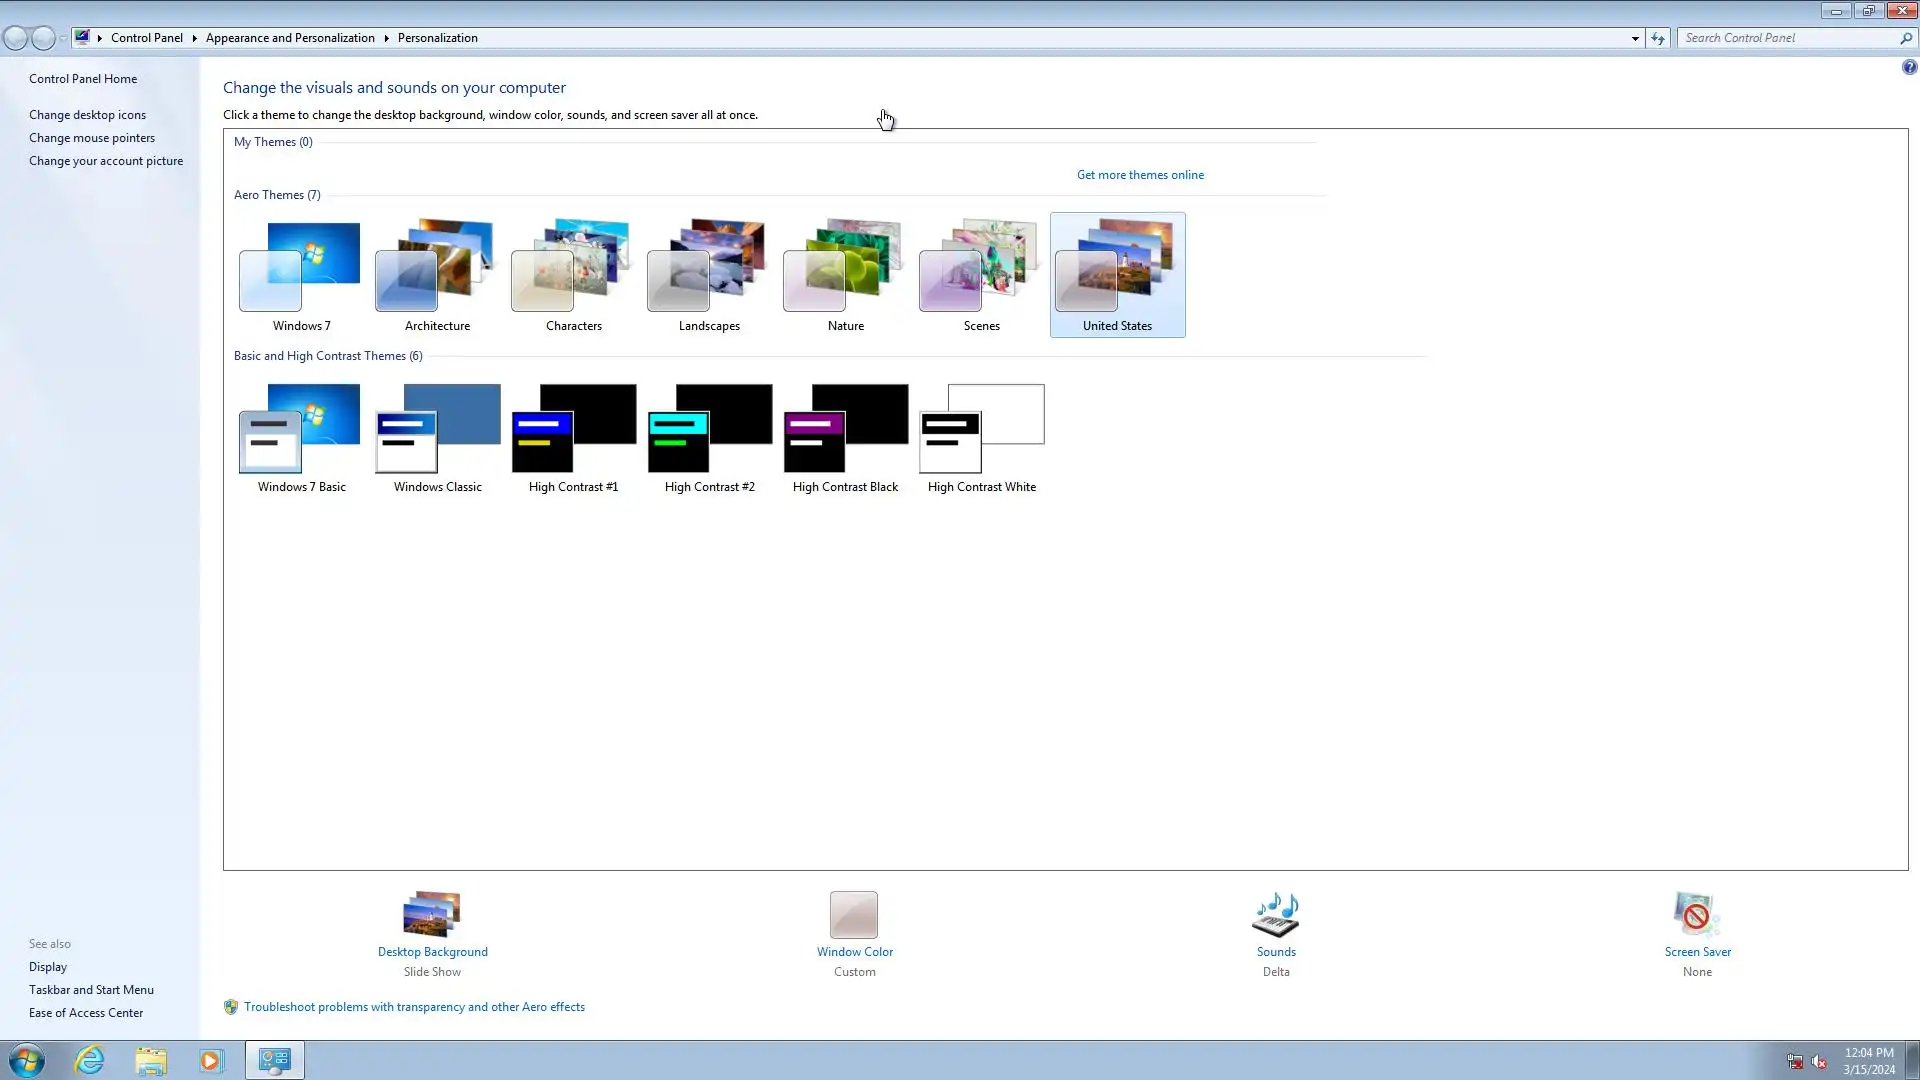1920x1080 pixels.
Task: Click the Start orb button
Action: coord(27,1060)
